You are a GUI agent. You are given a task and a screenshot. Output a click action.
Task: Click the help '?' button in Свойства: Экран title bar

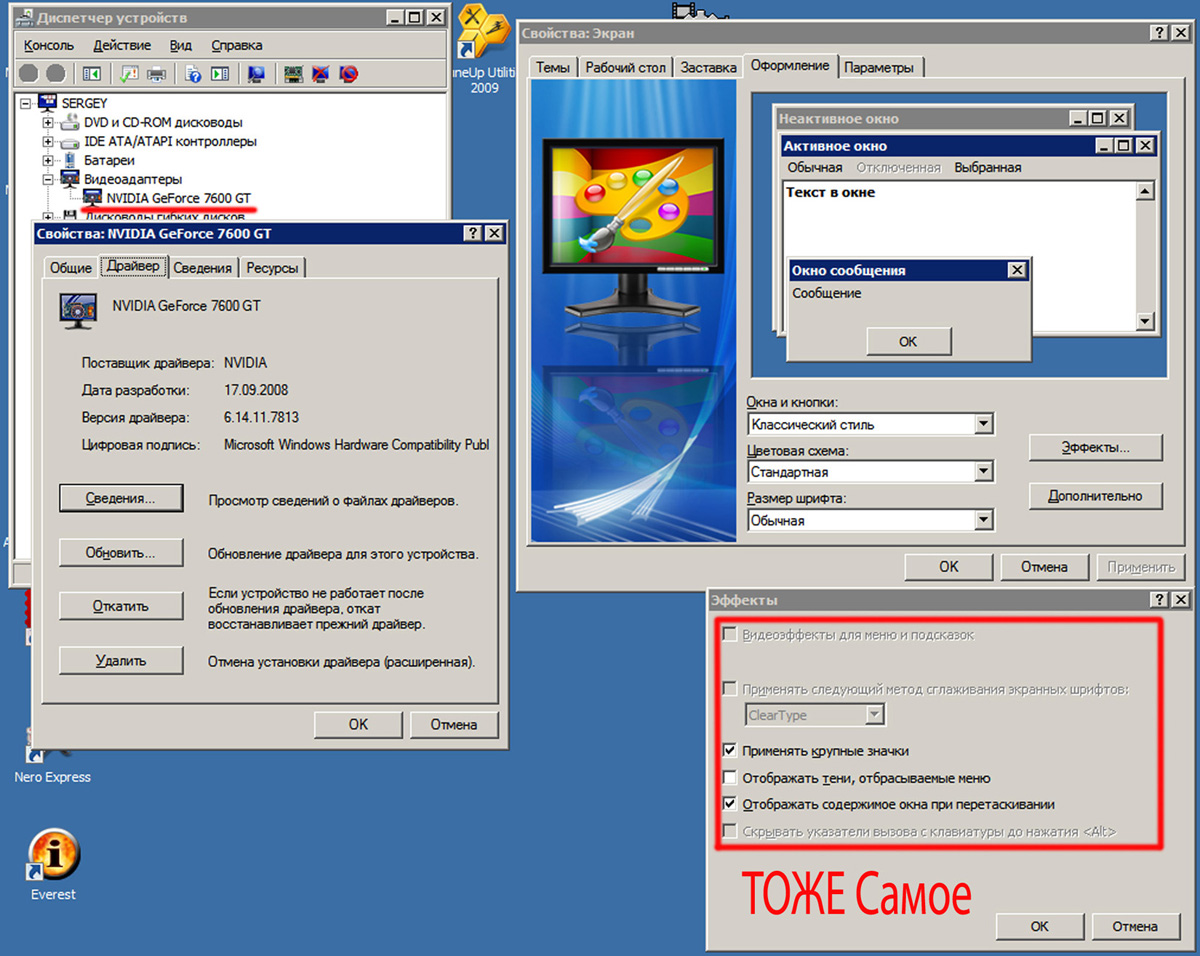(1158, 33)
